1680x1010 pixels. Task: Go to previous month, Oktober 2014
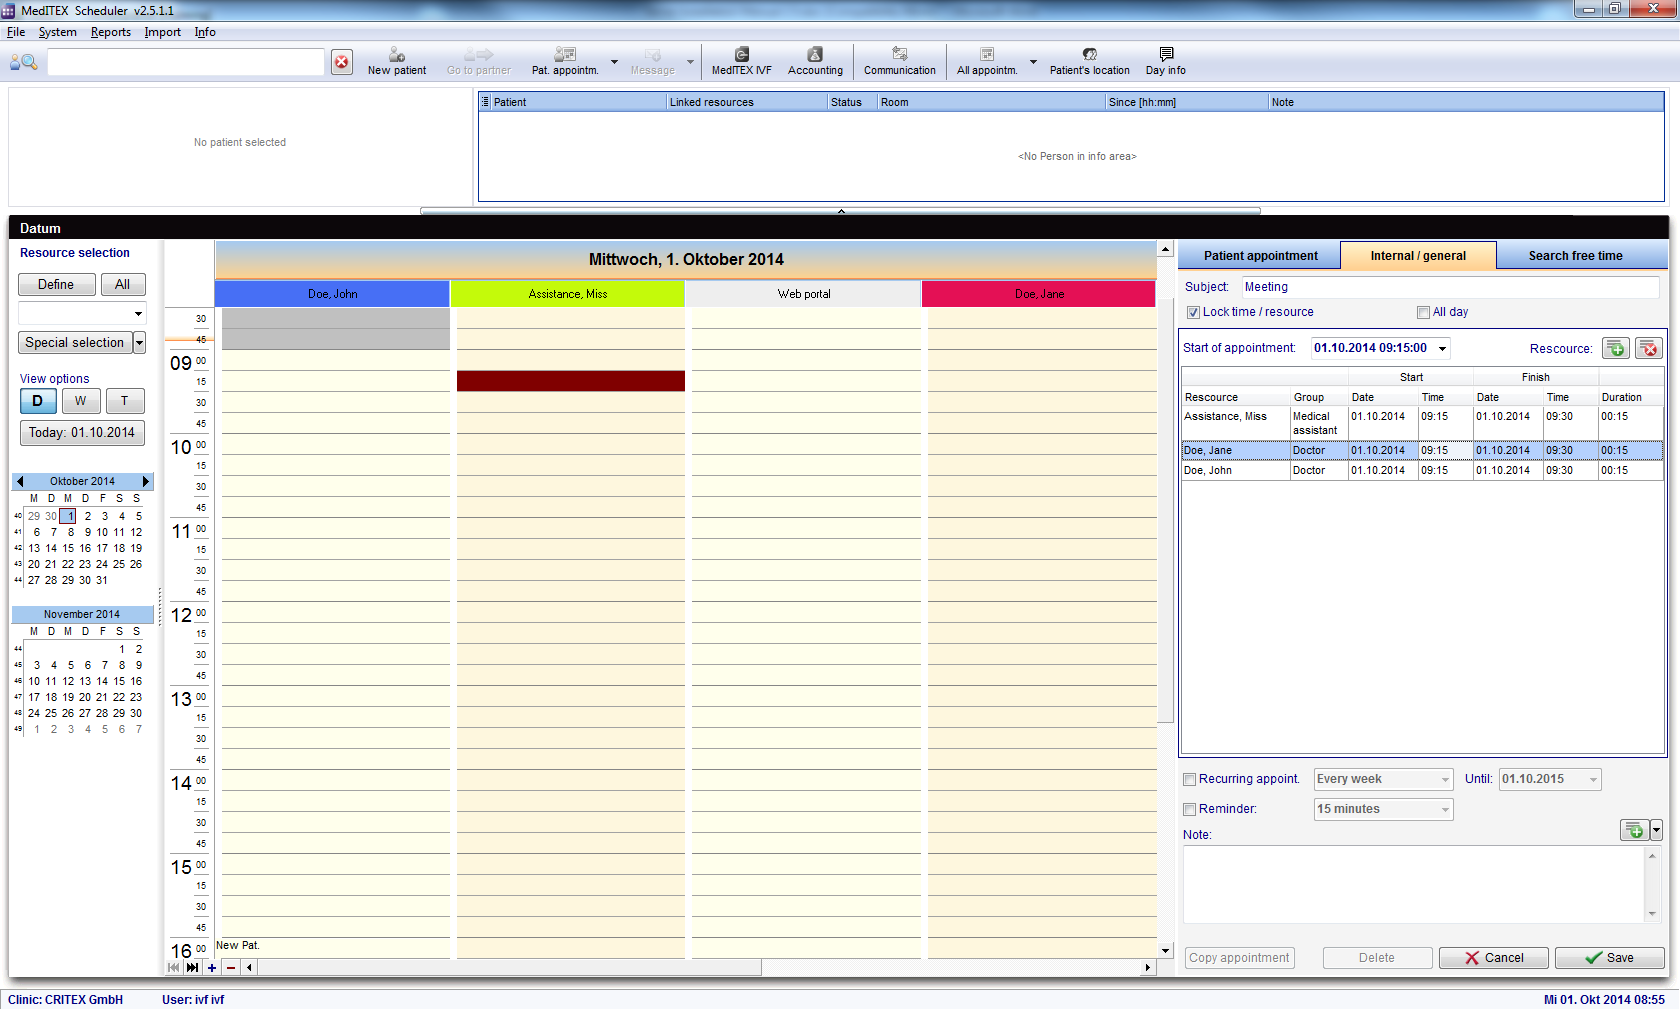[20, 481]
